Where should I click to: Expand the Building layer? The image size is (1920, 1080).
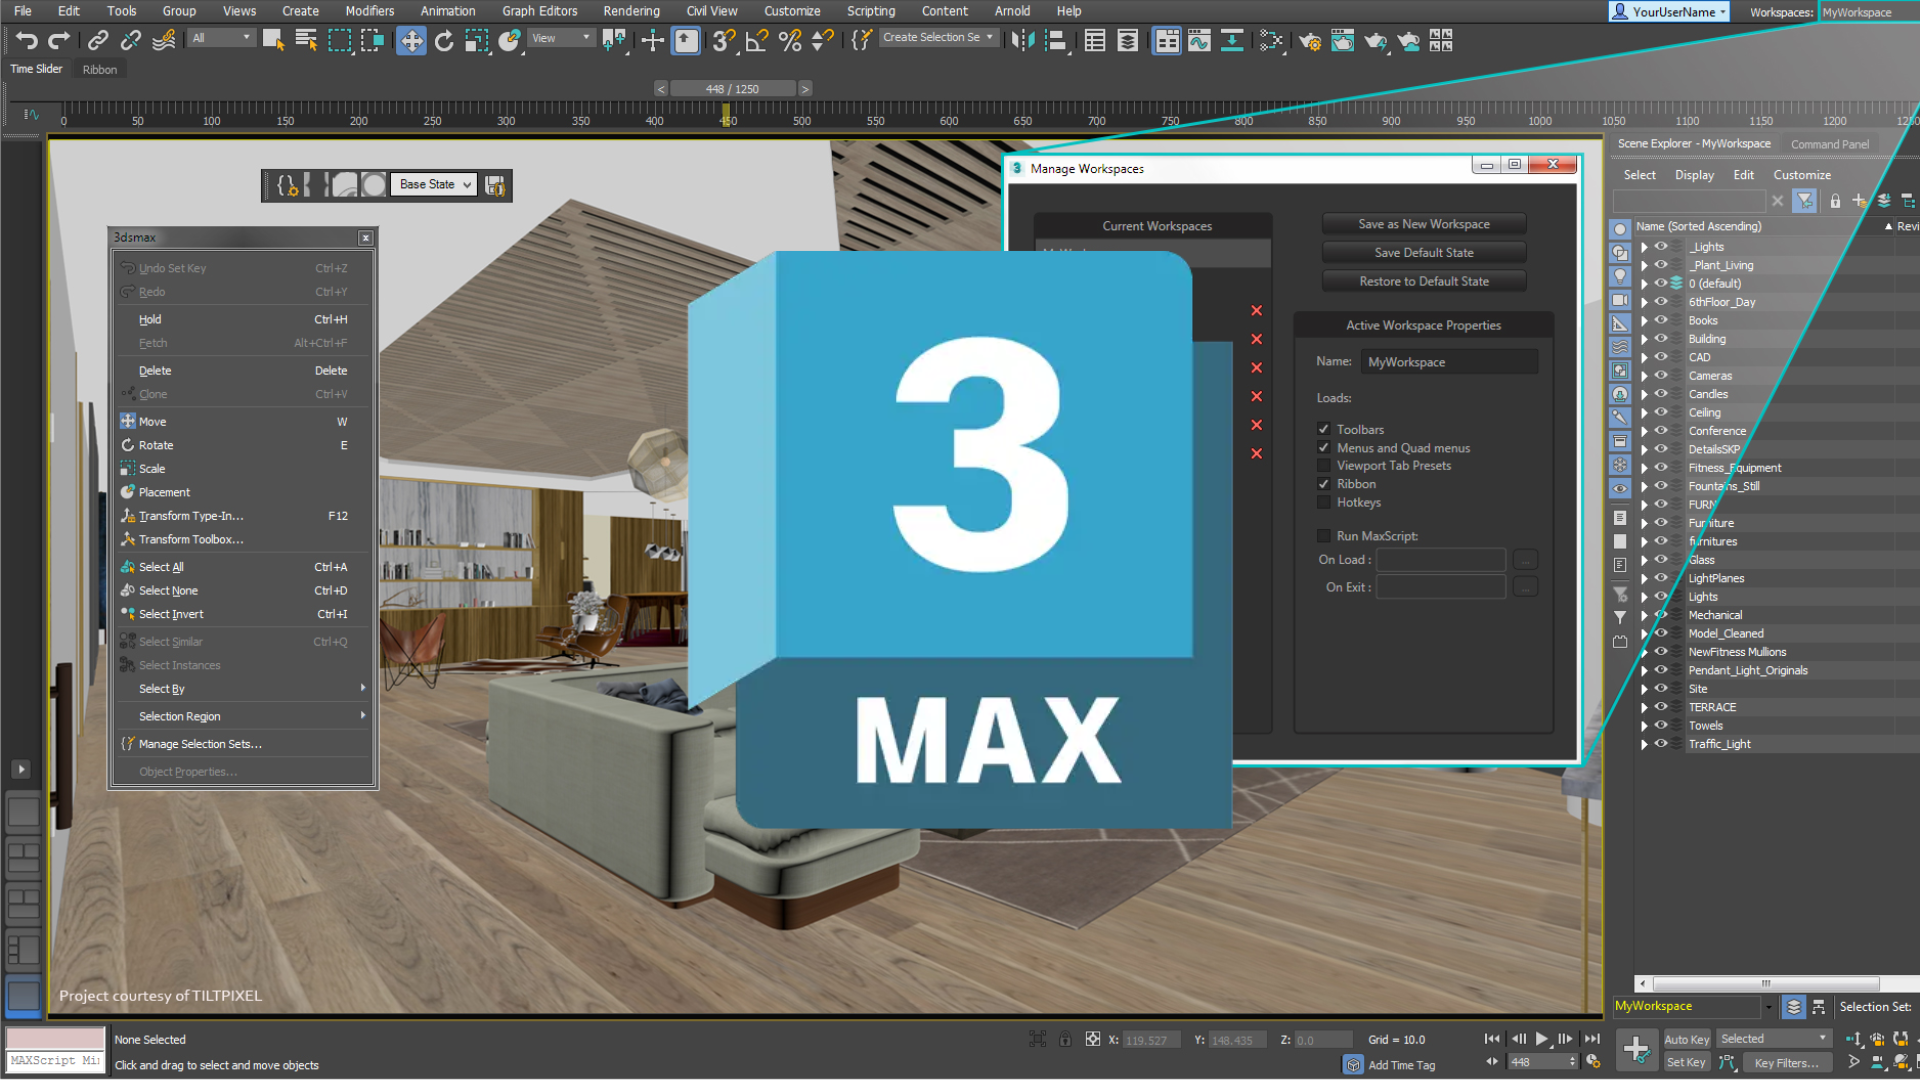1644,339
